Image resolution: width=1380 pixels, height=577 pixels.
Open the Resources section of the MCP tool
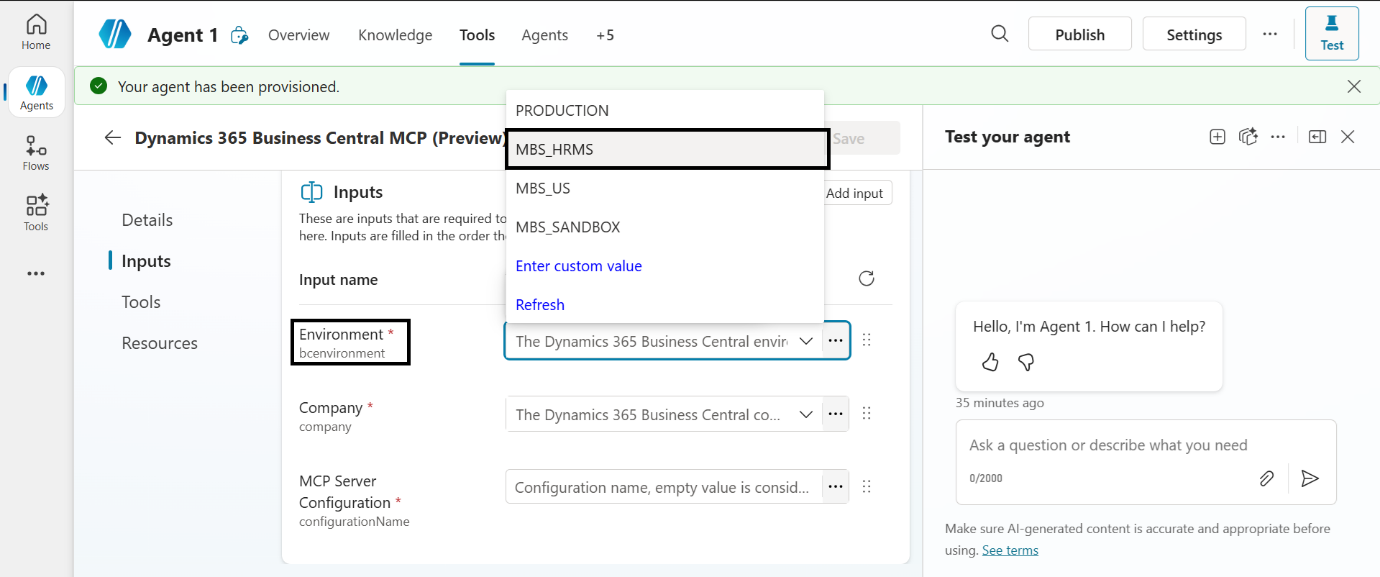(159, 342)
